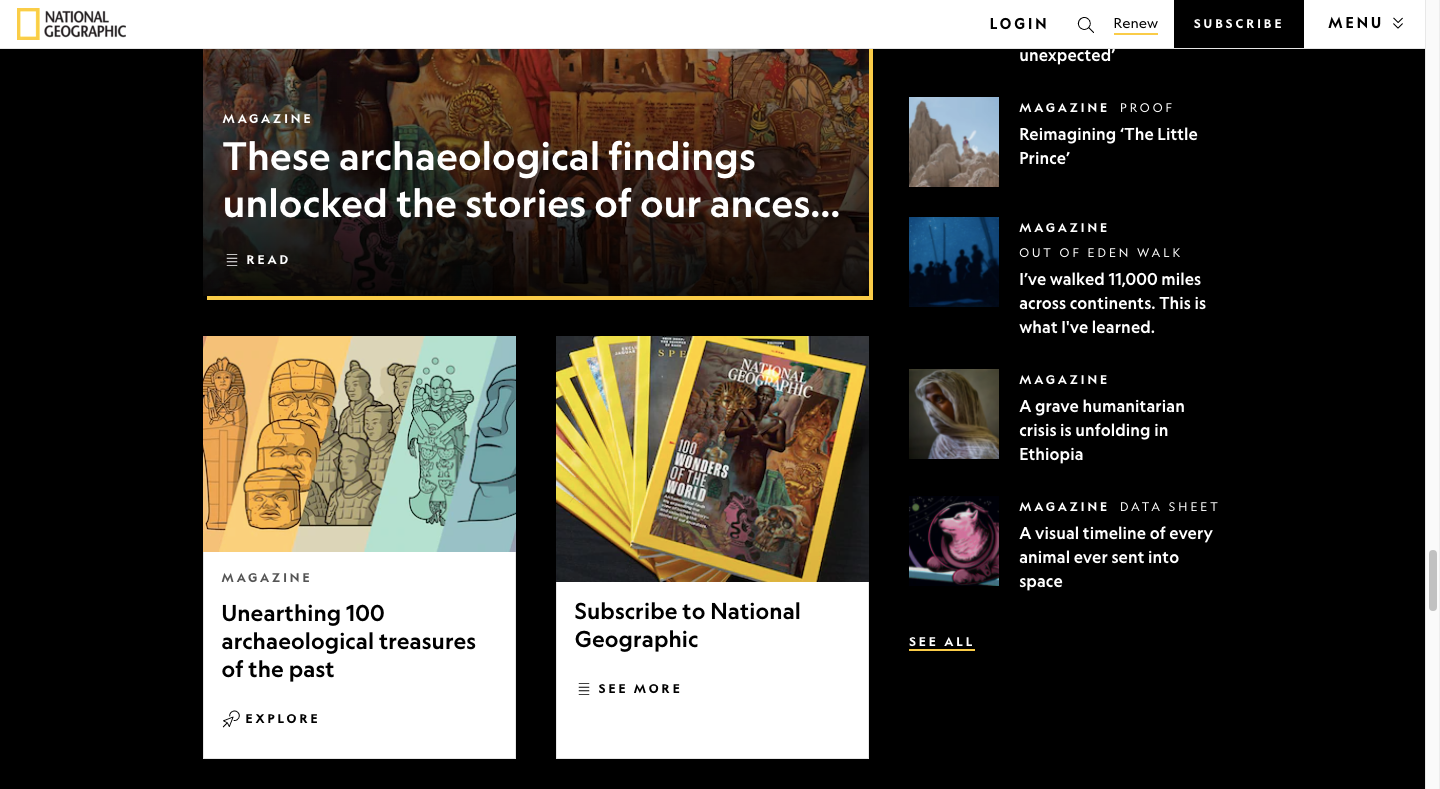Open the MENU label in header

pyautogui.click(x=1355, y=23)
